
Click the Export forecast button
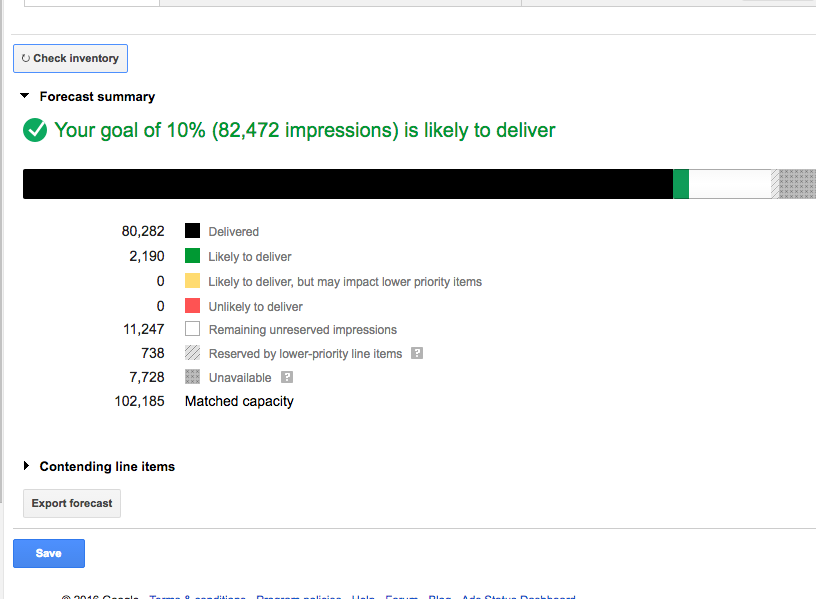(x=72, y=503)
